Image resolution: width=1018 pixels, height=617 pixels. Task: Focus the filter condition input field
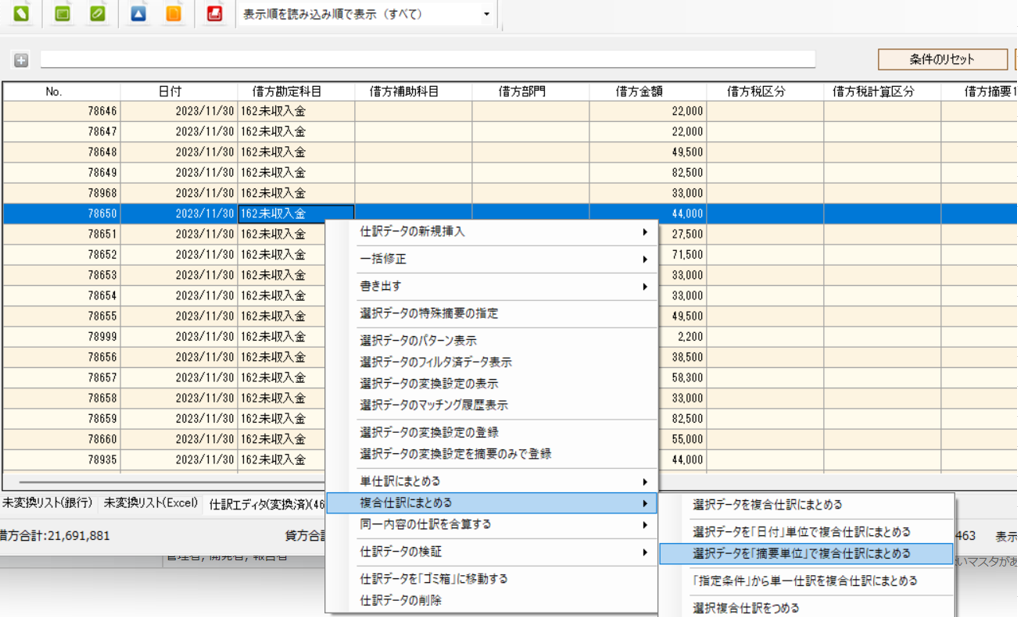(428, 59)
